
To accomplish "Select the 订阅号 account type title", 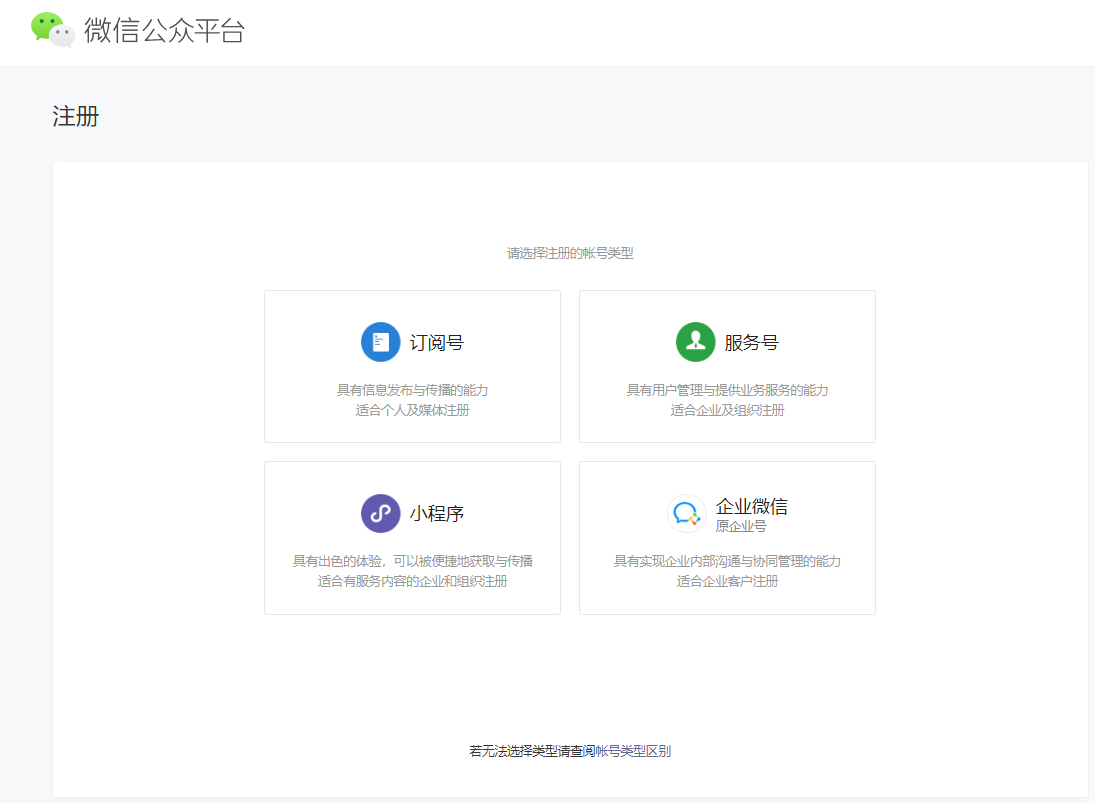I will pos(436,343).
